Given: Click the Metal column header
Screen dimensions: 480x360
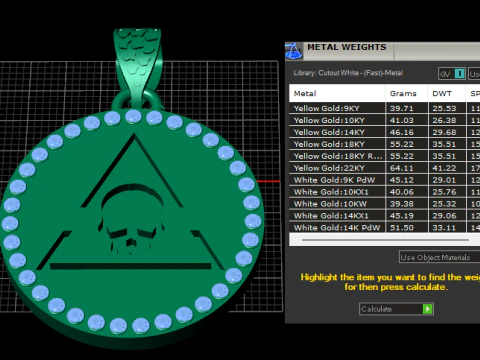Looking at the screenshot, I should [x=337, y=93].
